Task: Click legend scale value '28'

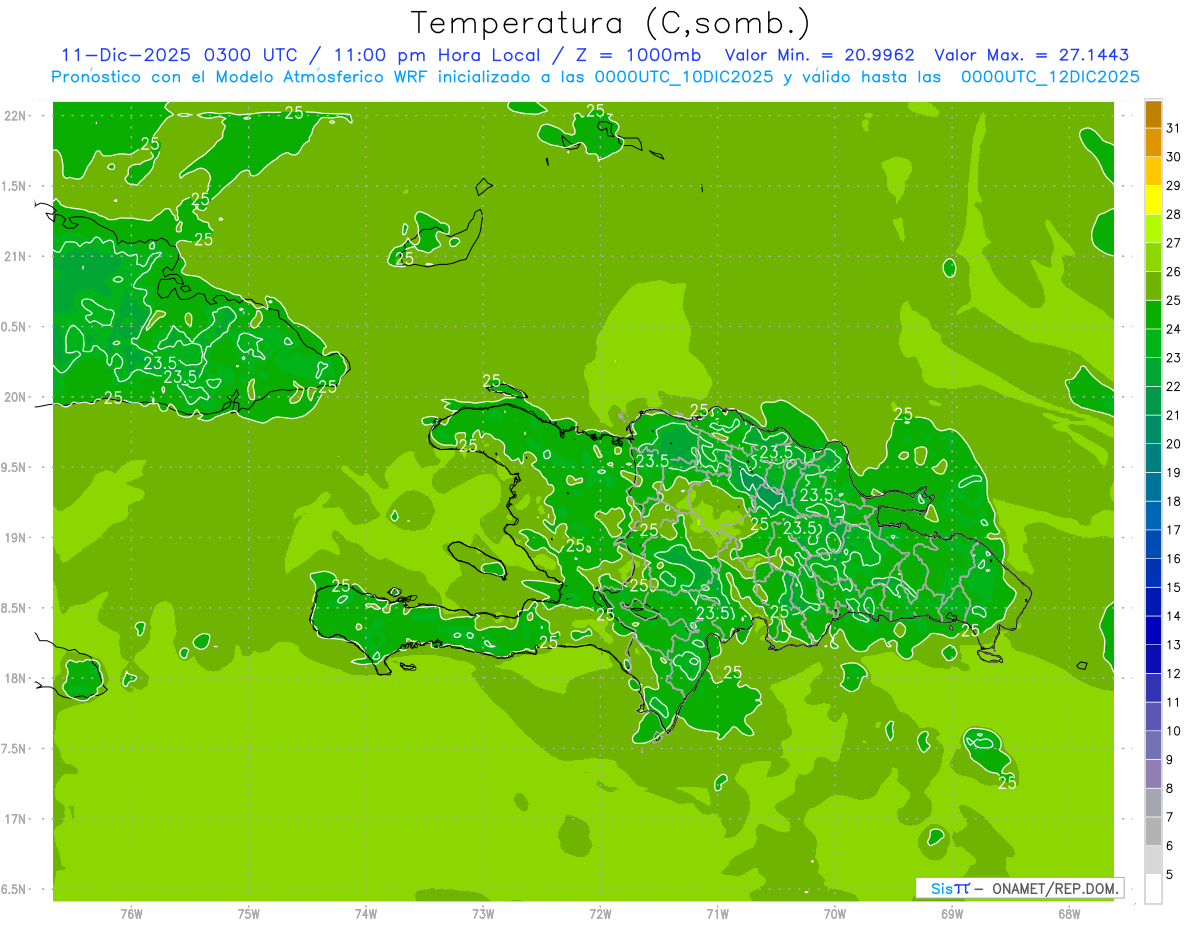Action: pyautogui.click(x=1174, y=214)
